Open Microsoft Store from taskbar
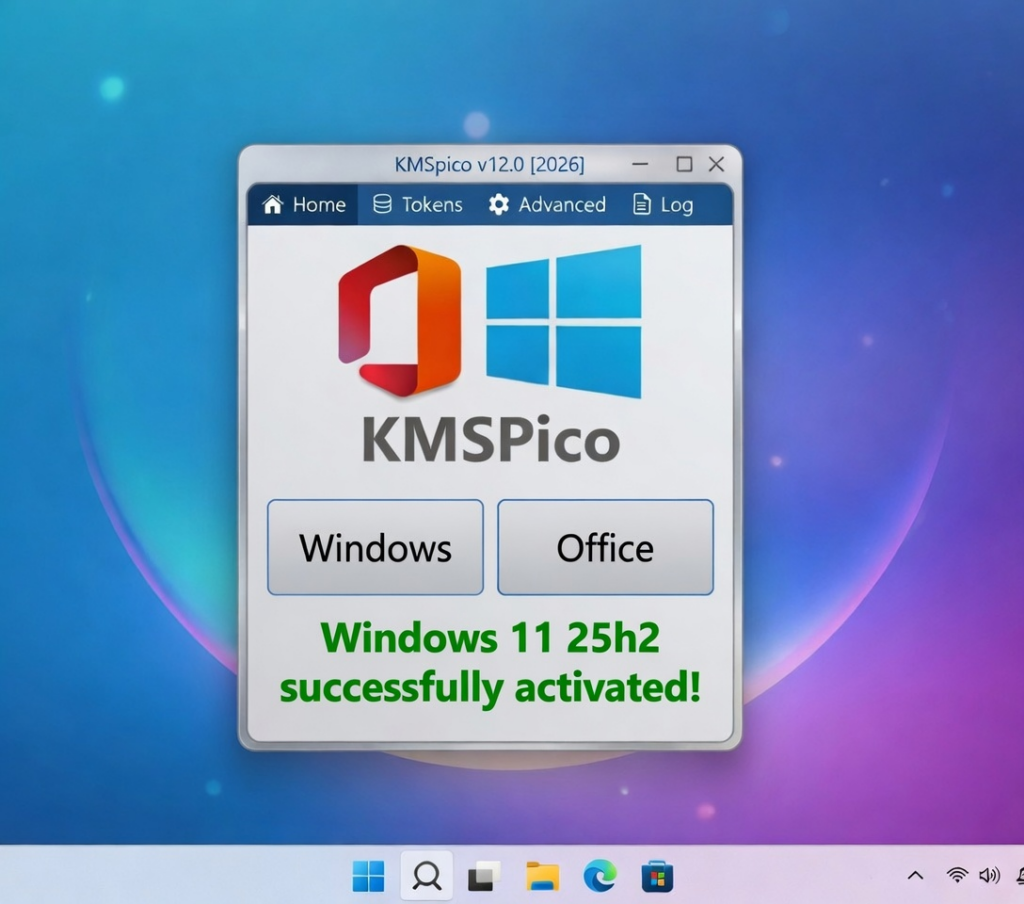The width and height of the screenshot is (1024, 904). [657, 876]
